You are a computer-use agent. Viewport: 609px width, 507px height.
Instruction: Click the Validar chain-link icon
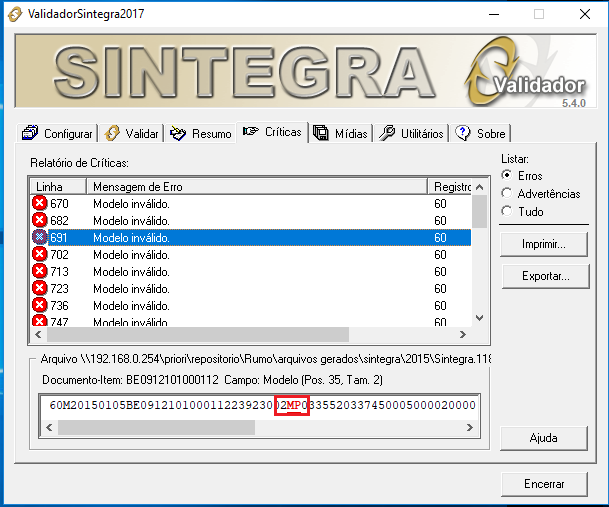(112, 133)
